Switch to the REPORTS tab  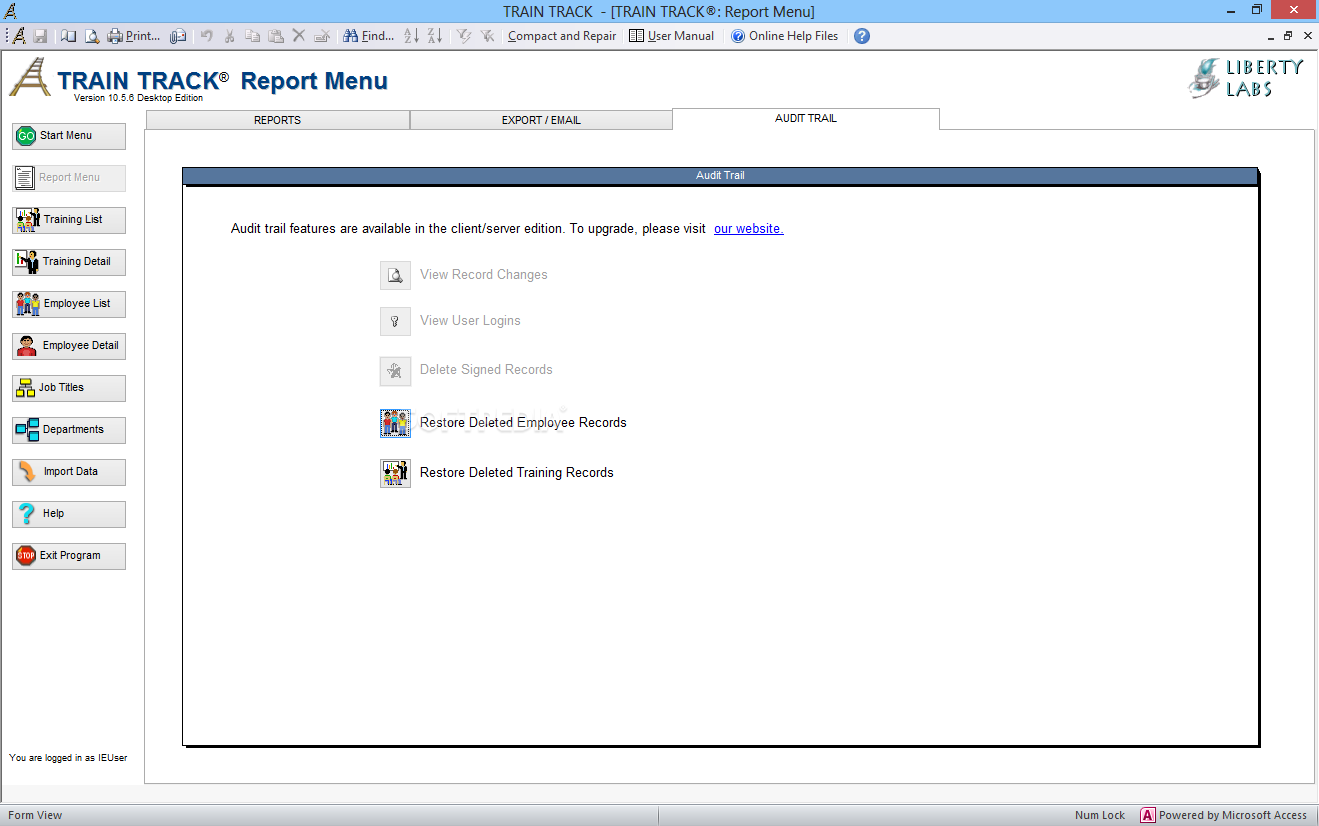(x=278, y=120)
